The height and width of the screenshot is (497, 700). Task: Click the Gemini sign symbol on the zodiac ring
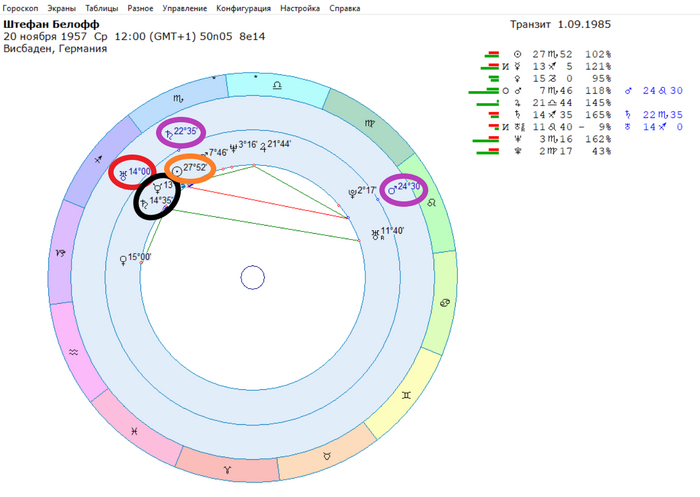coord(406,395)
